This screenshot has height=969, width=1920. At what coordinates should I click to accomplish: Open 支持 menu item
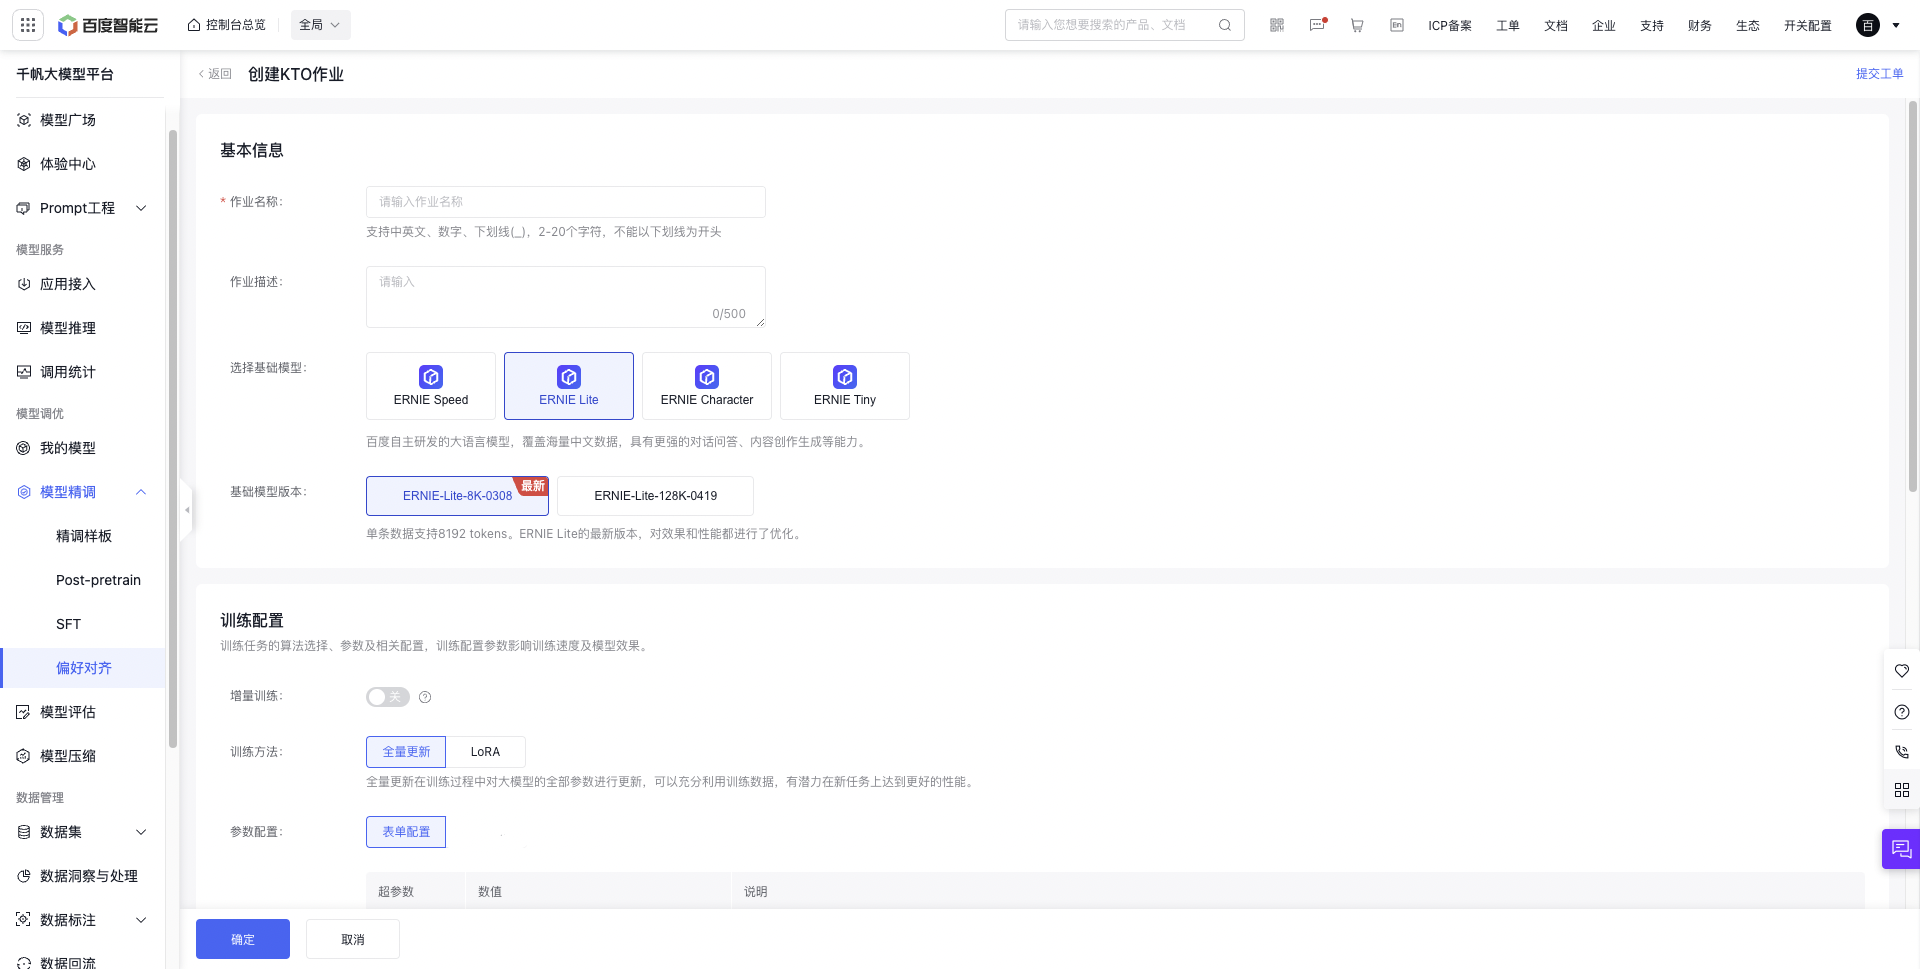[x=1652, y=26]
